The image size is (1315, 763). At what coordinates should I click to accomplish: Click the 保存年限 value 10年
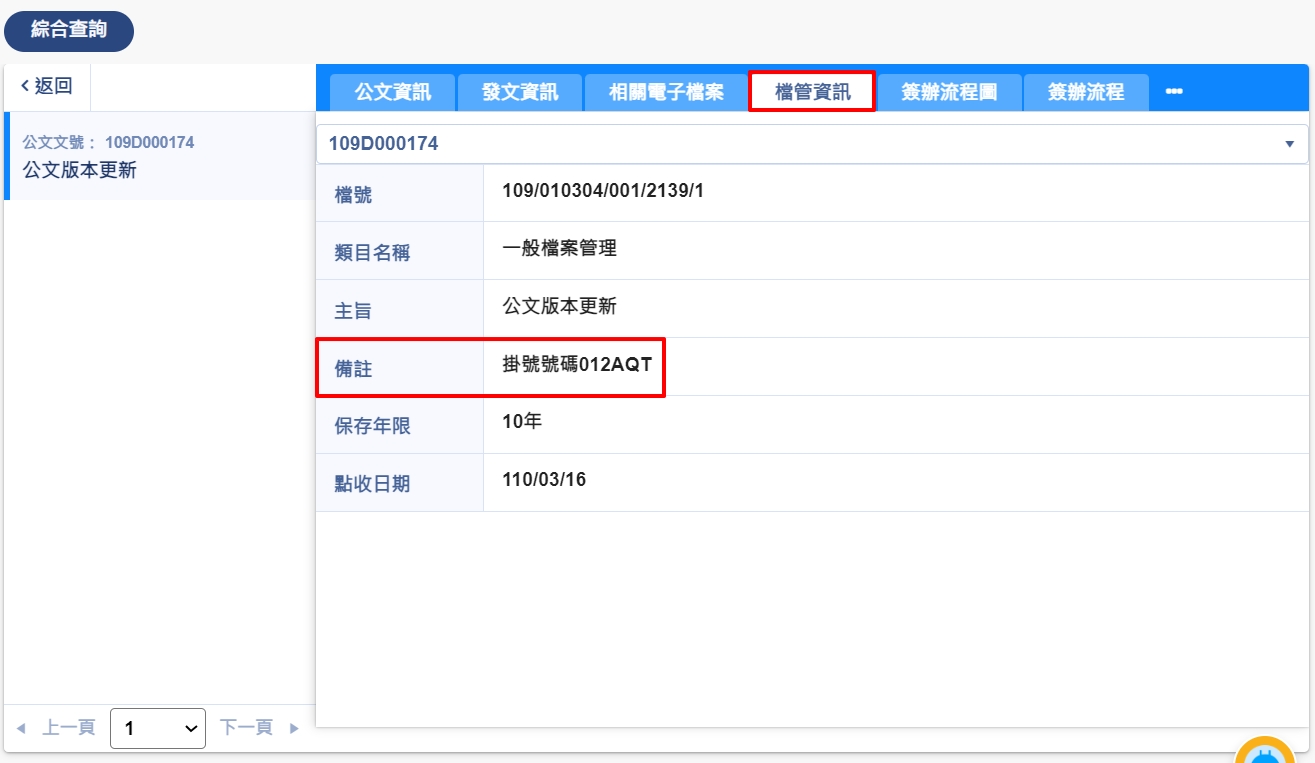522,422
